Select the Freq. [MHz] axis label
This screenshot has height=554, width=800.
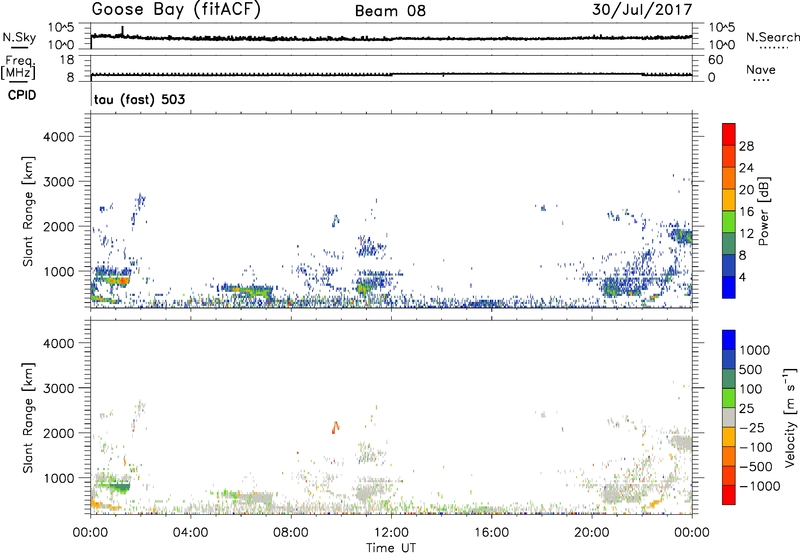[x=18, y=68]
